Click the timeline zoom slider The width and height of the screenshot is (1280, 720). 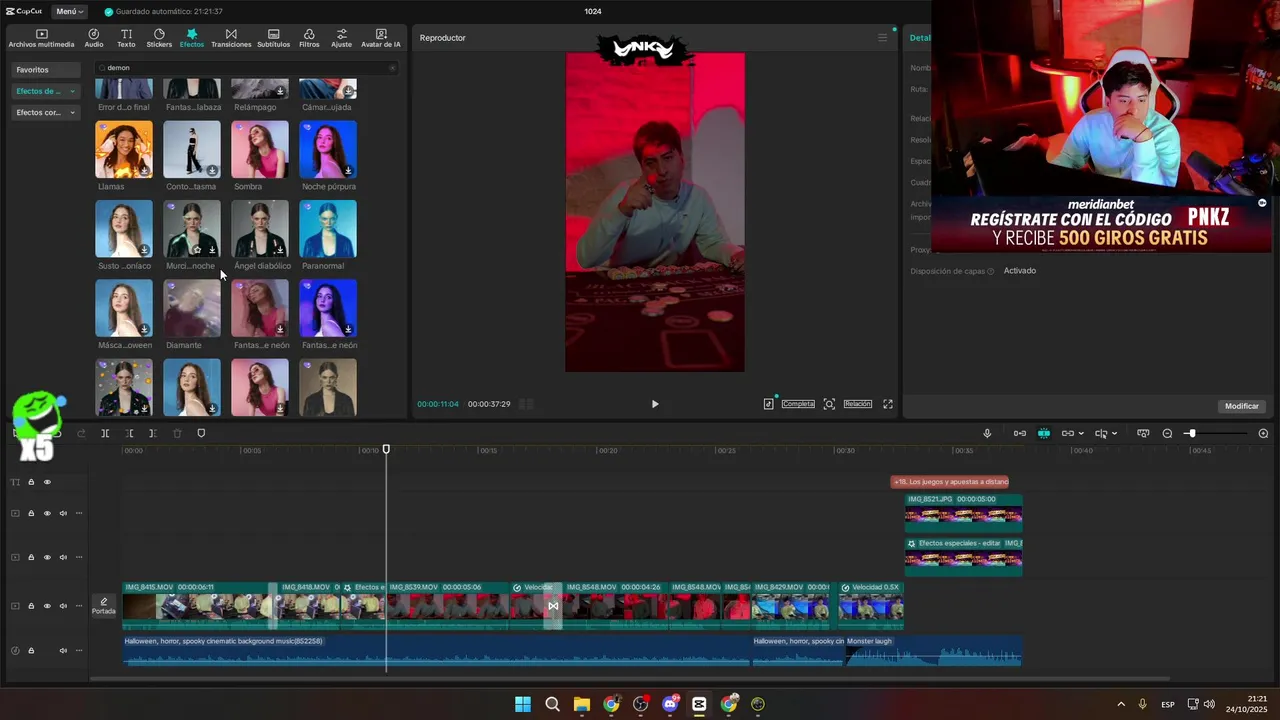[x=1215, y=433]
